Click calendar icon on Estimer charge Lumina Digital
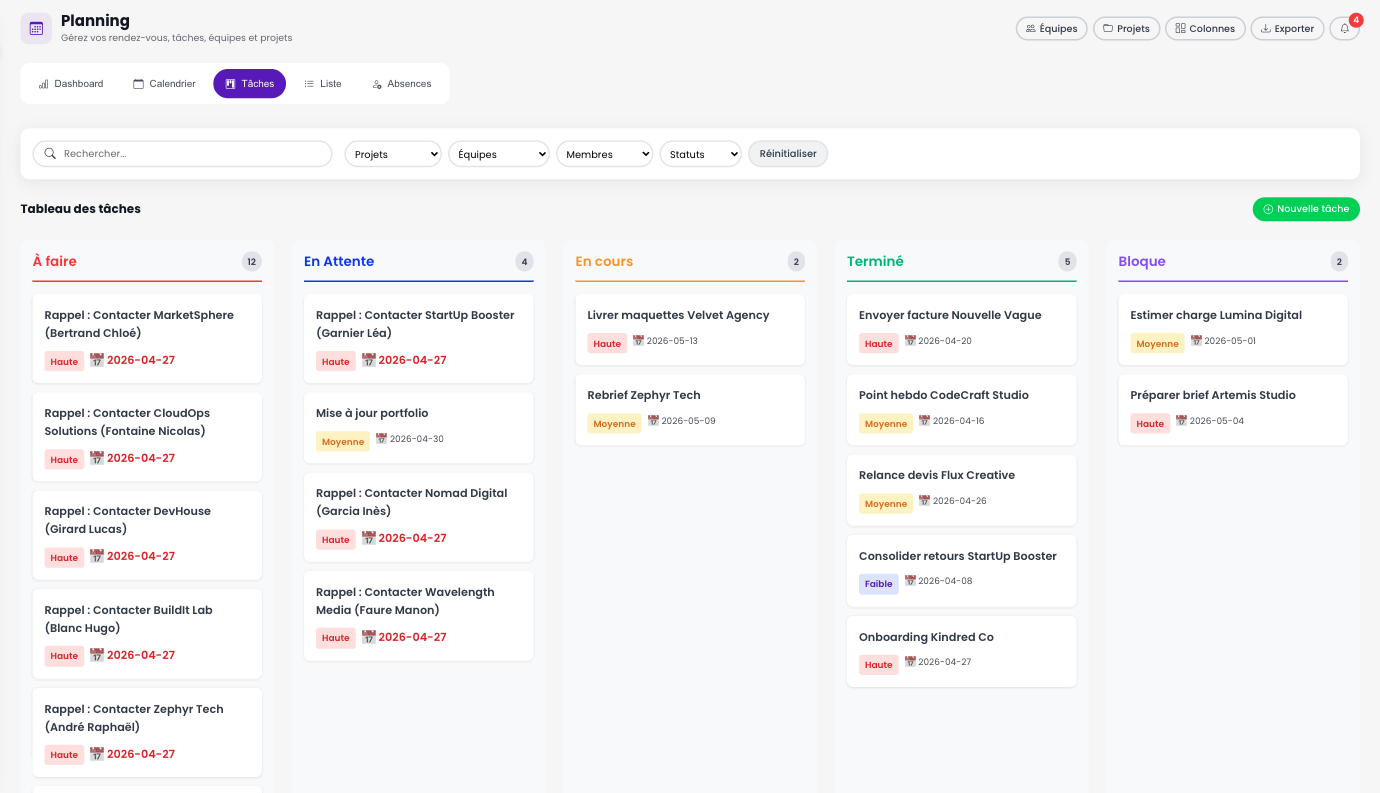Image resolution: width=1380 pixels, height=793 pixels. pyautogui.click(x=1196, y=340)
